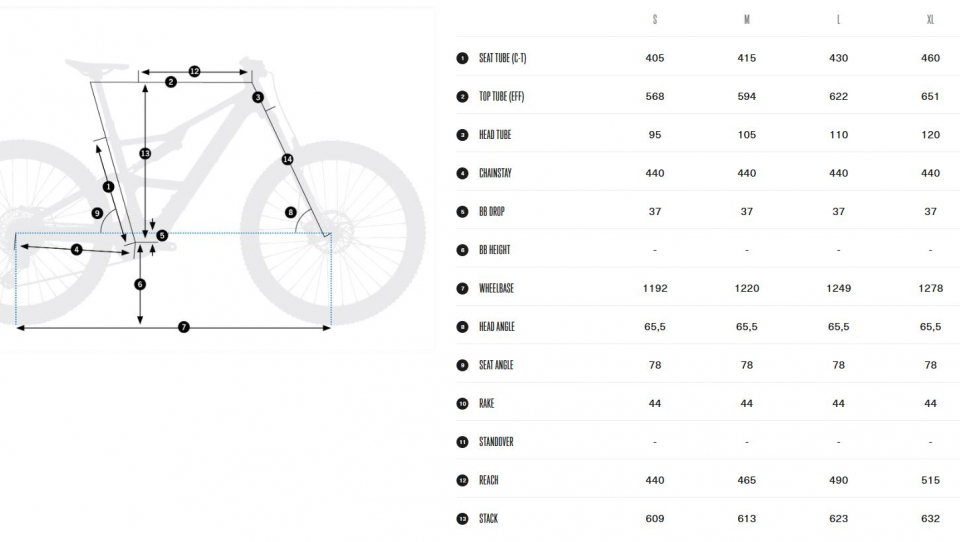The height and width of the screenshot is (542, 960).
Task: Select the number 12 reach marker in the diagram
Action: pyautogui.click(x=194, y=72)
